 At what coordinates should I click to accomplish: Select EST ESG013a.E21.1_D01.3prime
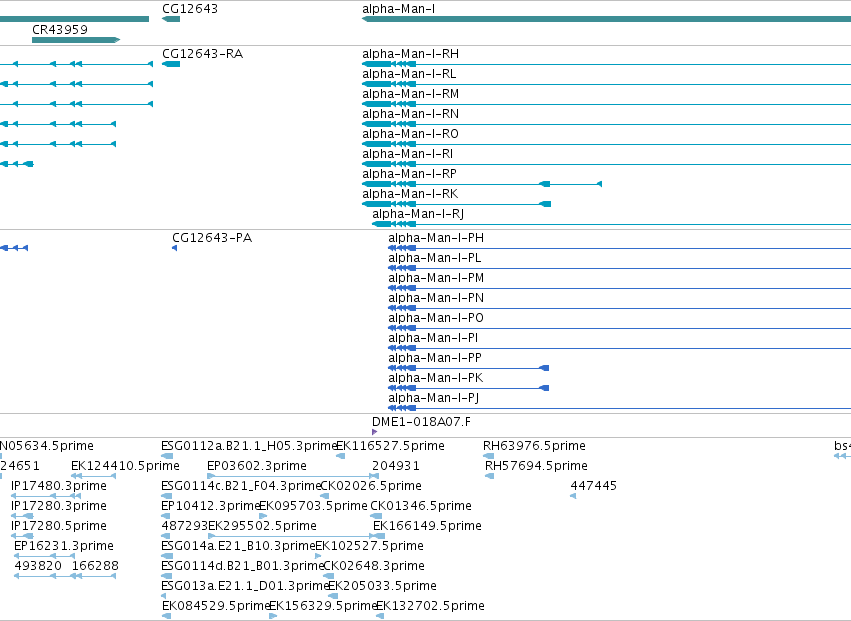tap(245, 587)
